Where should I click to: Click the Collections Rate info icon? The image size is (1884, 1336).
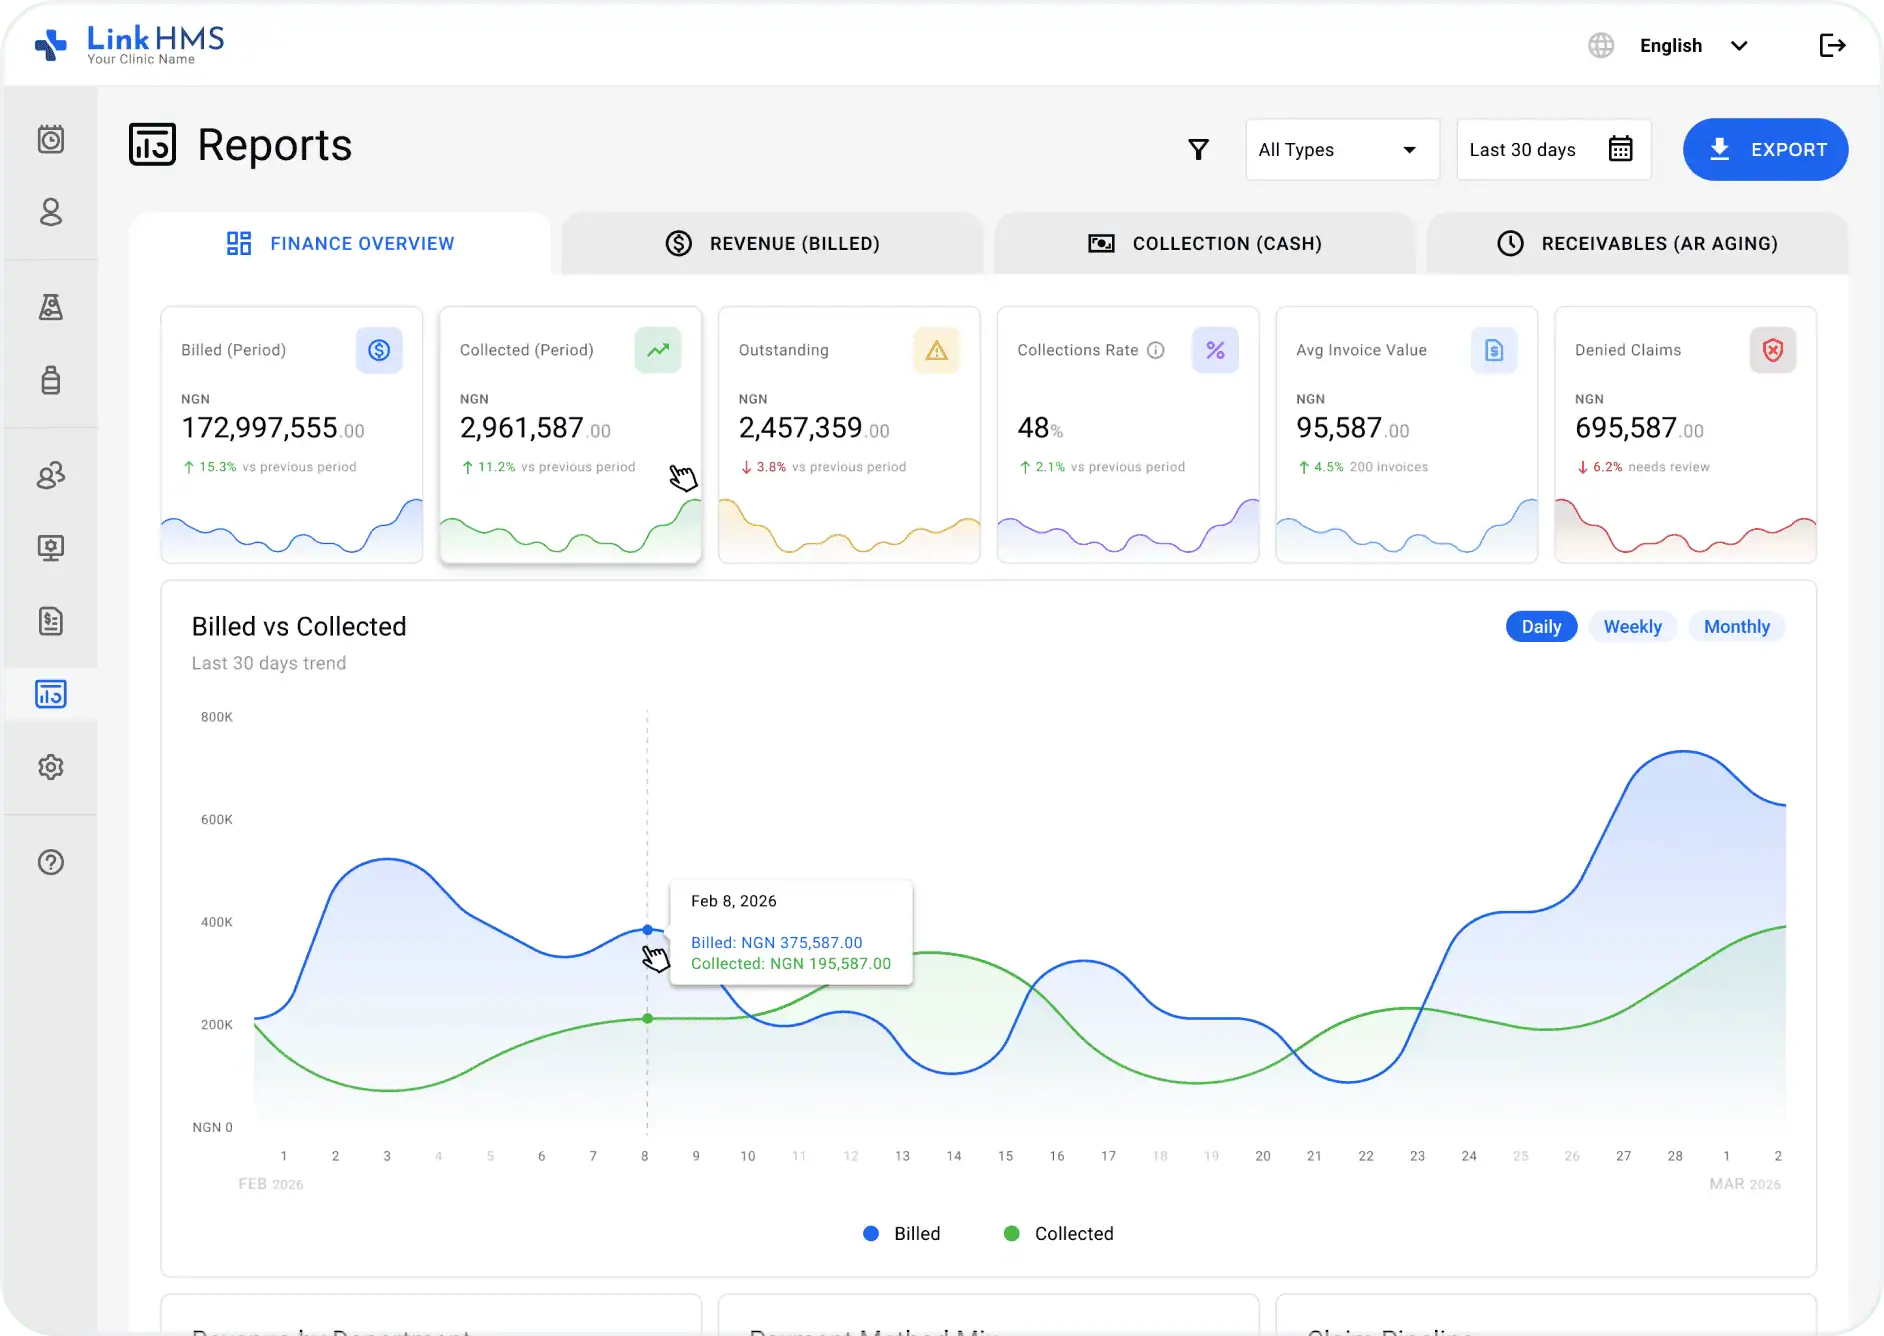coord(1156,350)
